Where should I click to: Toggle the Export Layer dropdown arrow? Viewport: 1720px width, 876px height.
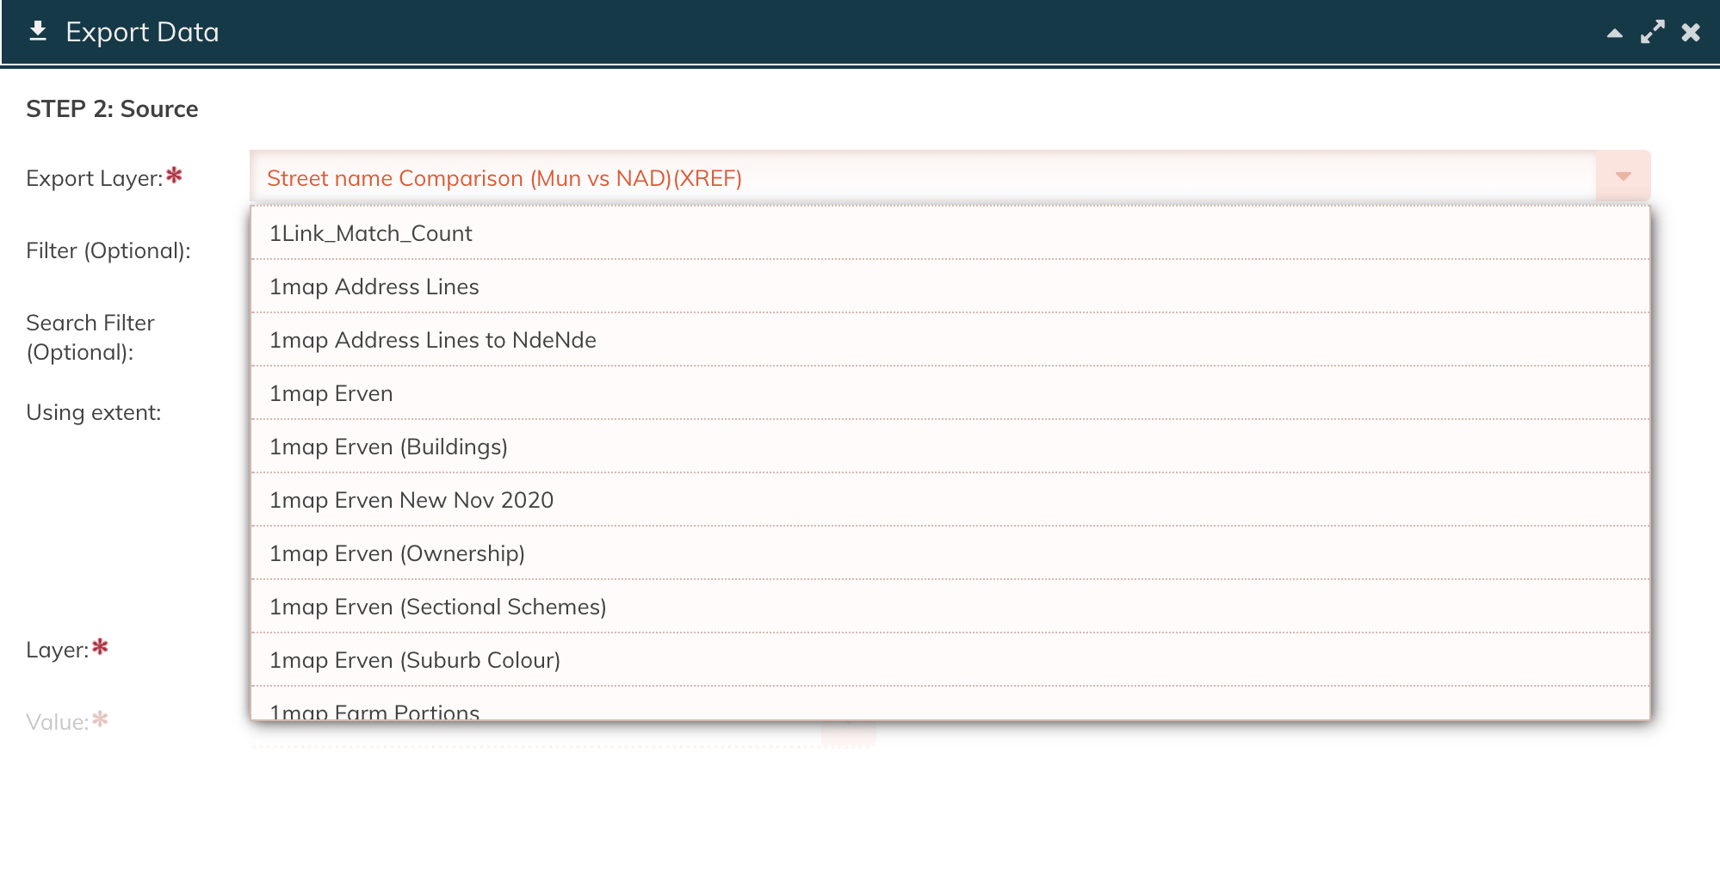click(1623, 177)
